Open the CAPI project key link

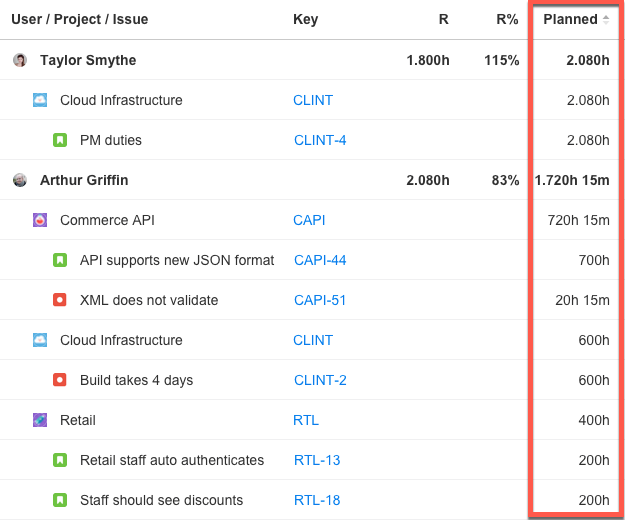(x=309, y=220)
